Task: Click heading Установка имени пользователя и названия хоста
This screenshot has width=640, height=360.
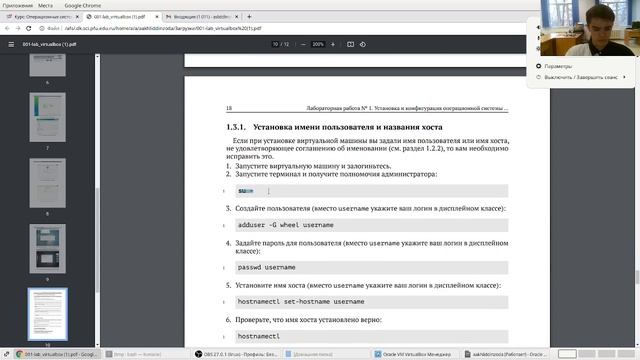Action: coord(347,127)
